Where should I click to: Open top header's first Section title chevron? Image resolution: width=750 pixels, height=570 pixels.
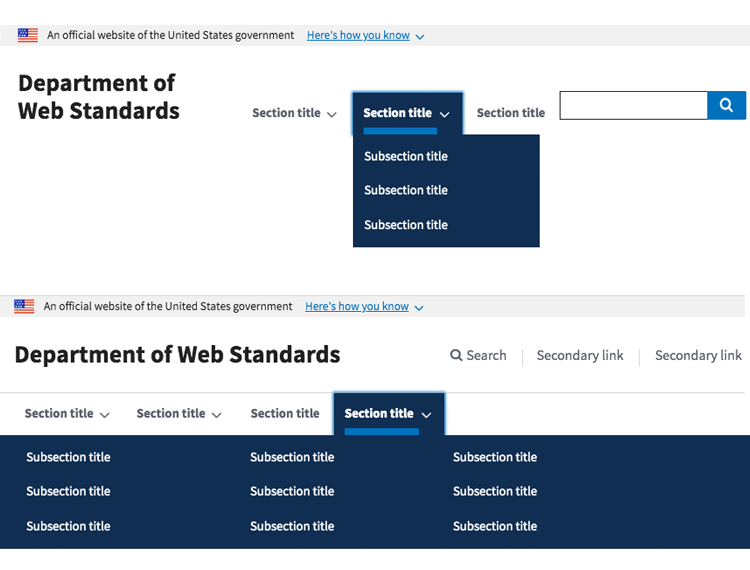pyautogui.click(x=331, y=114)
